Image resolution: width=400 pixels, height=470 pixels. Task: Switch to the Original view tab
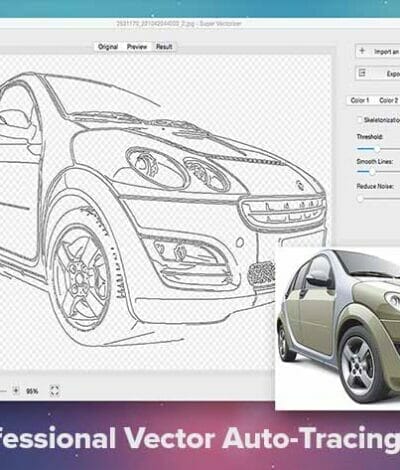tap(108, 47)
